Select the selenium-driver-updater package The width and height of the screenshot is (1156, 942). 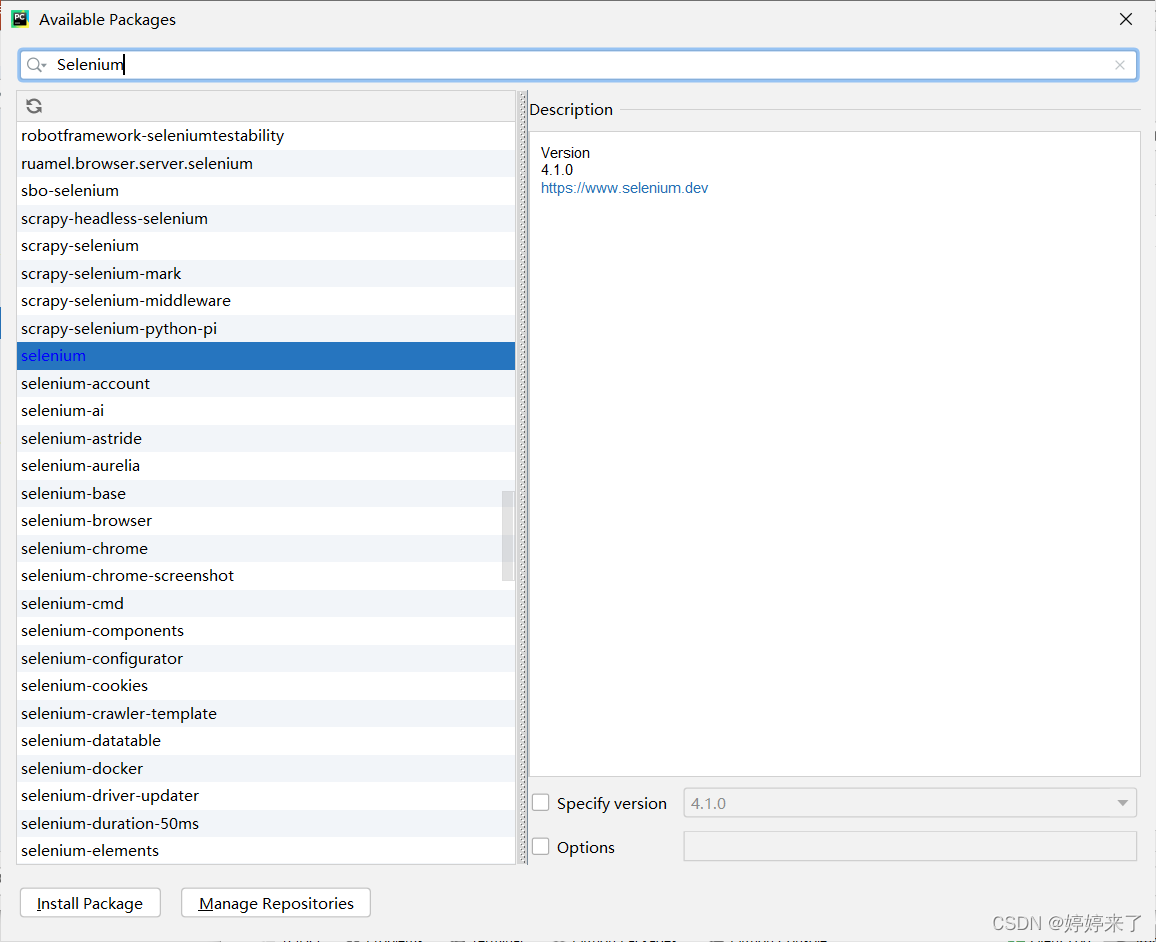265,796
